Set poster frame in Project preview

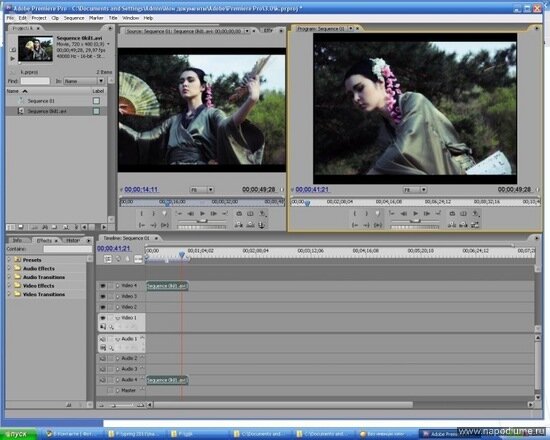(x=13, y=50)
